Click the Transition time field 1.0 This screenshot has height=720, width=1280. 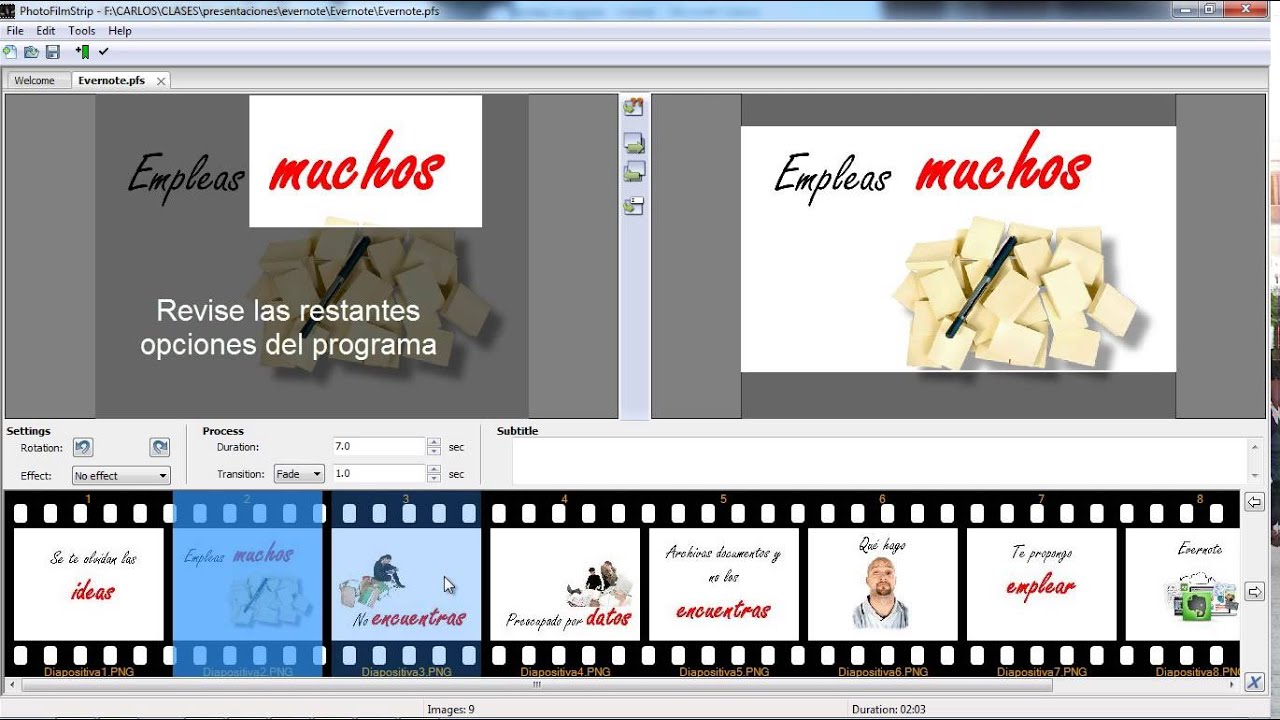pos(380,474)
